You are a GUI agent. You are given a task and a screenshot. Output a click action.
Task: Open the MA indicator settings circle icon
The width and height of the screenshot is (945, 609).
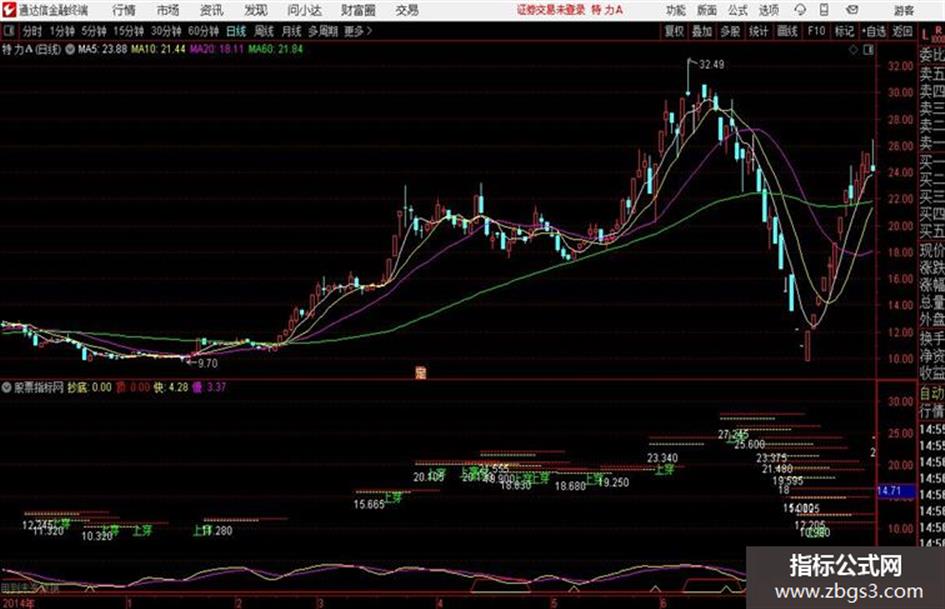pyautogui.click(x=70, y=49)
